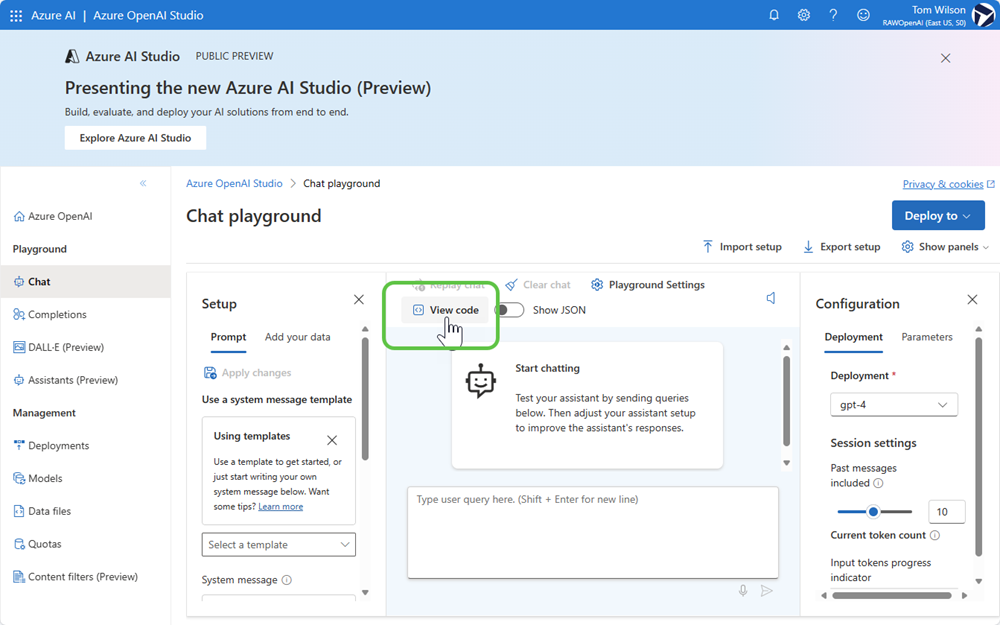This screenshot has height=625, width=1000.
Task: Click the Clear chat button
Action: click(x=538, y=284)
